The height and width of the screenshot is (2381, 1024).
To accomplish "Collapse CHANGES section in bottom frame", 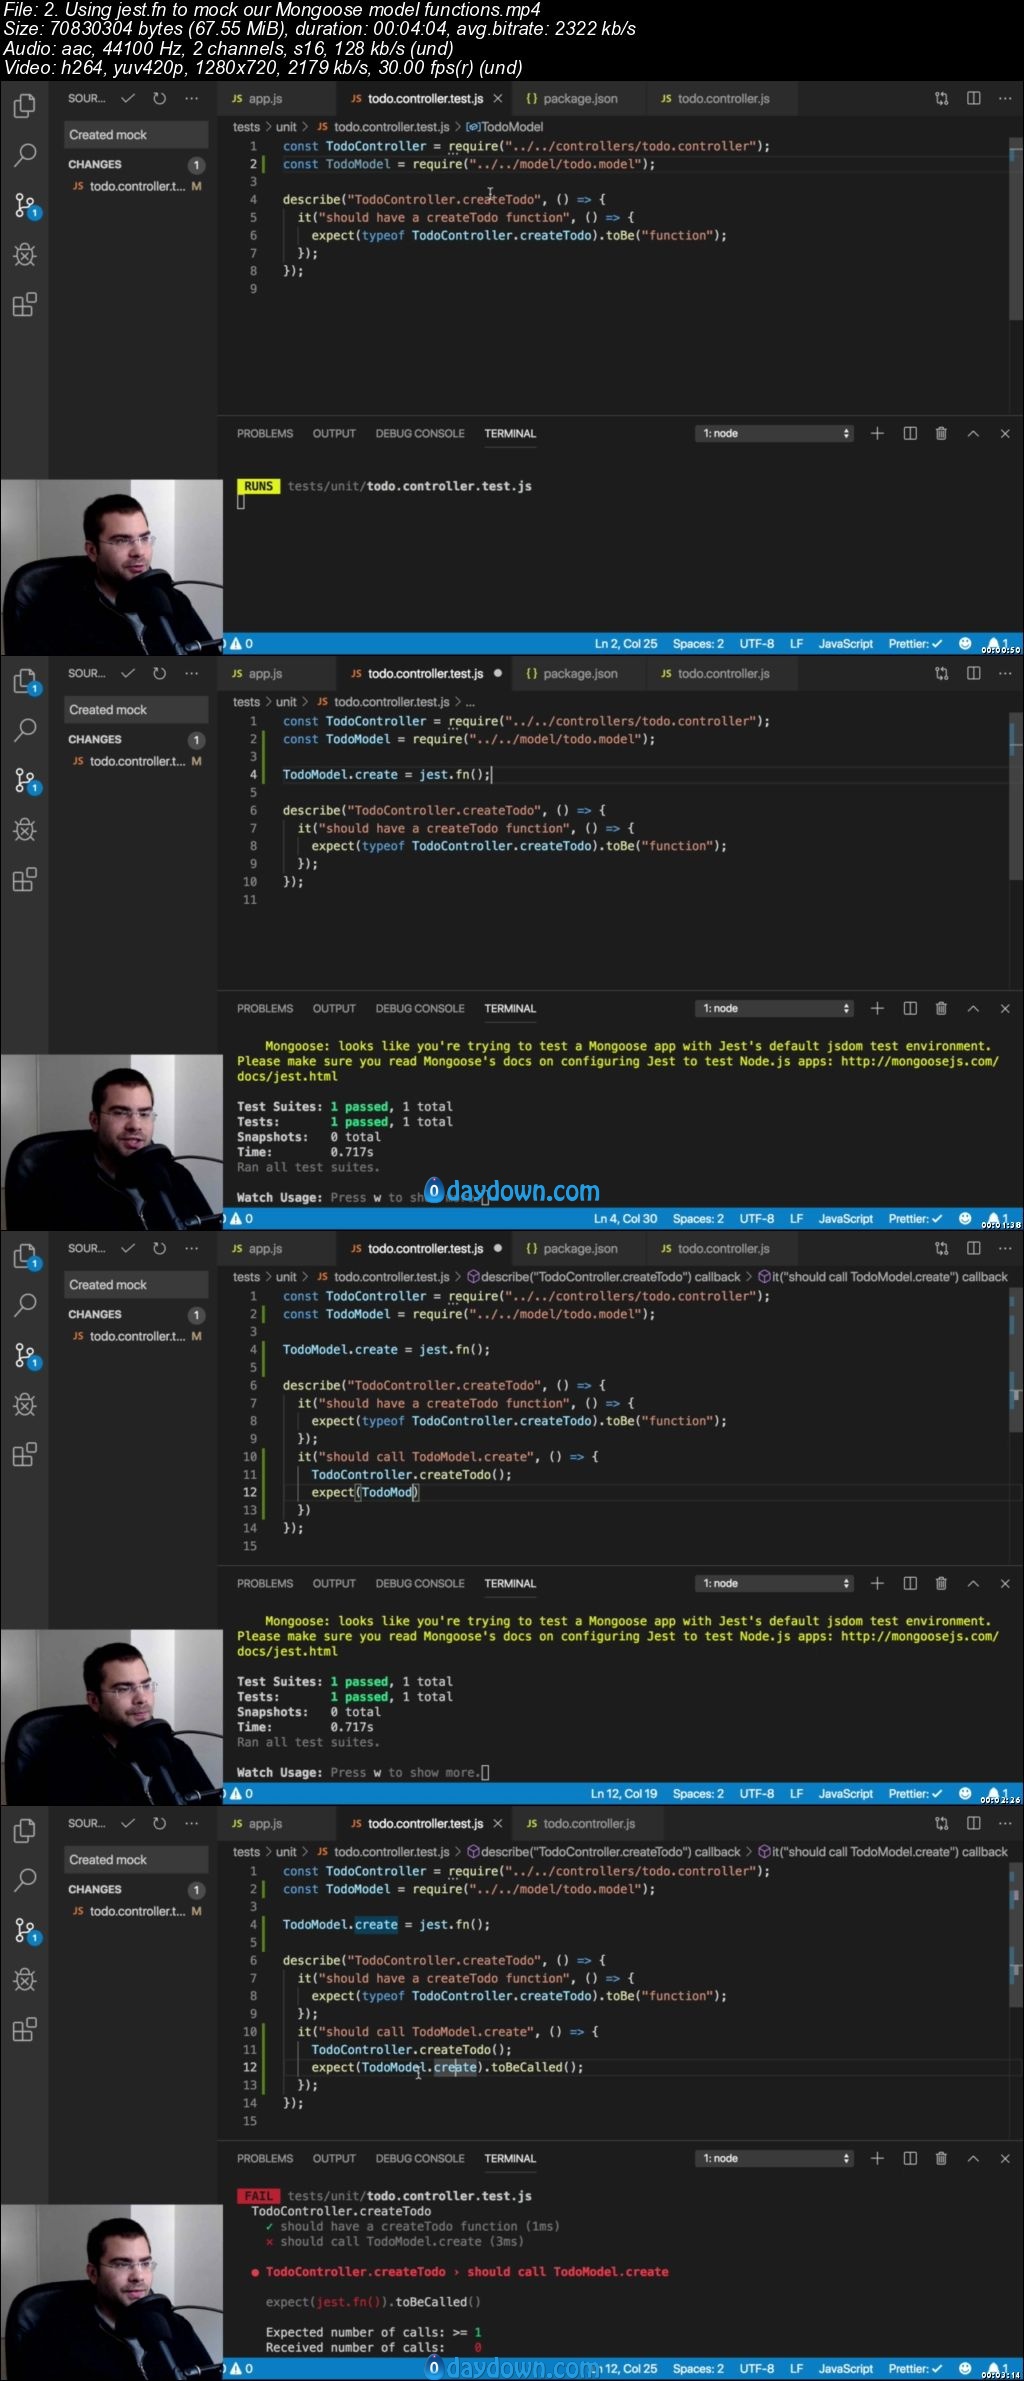I will click(94, 1889).
